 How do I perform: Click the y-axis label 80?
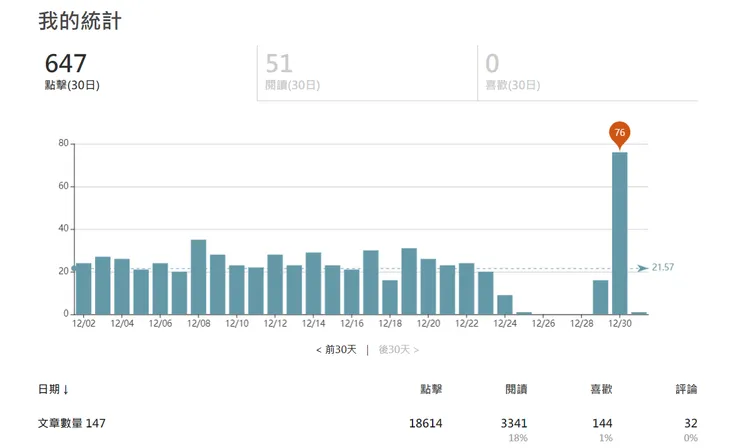click(x=64, y=143)
